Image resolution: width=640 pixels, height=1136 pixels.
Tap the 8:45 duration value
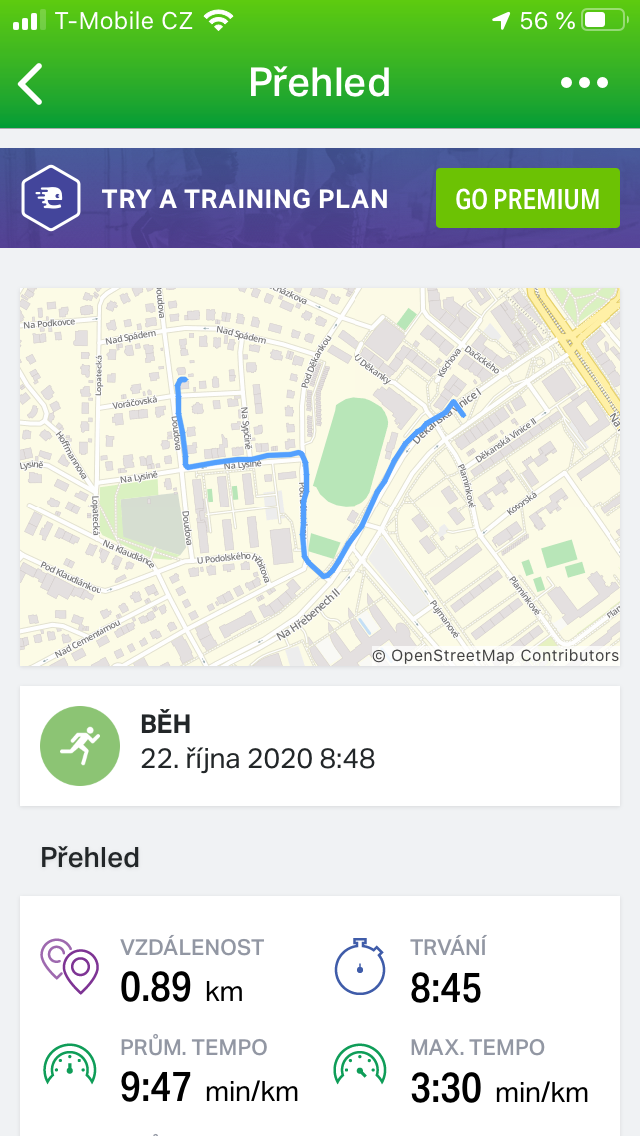click(446, 988)
